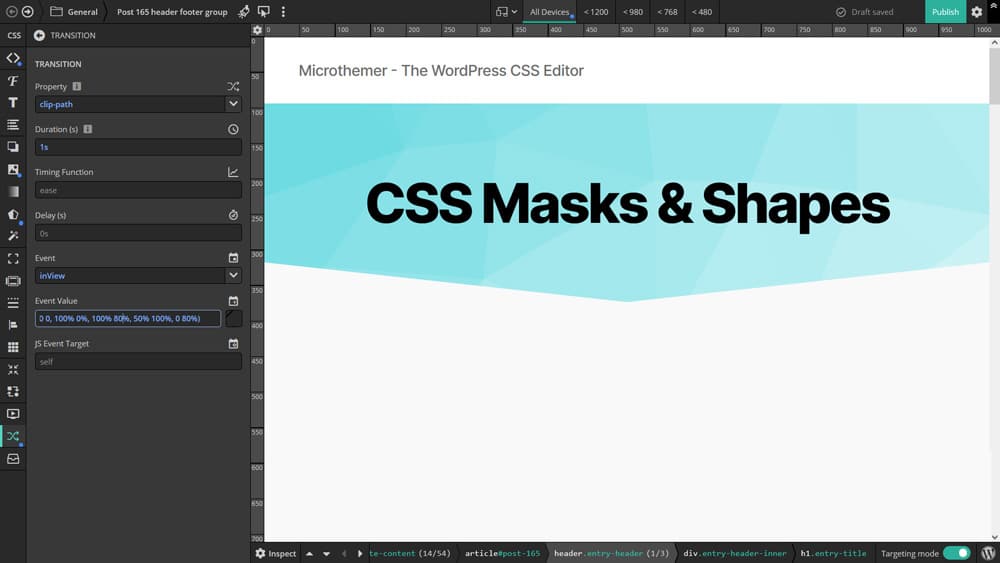This screenshot has height=563, width=1000.
Task: Click the clock icon next to Duration
Action: (x=233, y=129)
